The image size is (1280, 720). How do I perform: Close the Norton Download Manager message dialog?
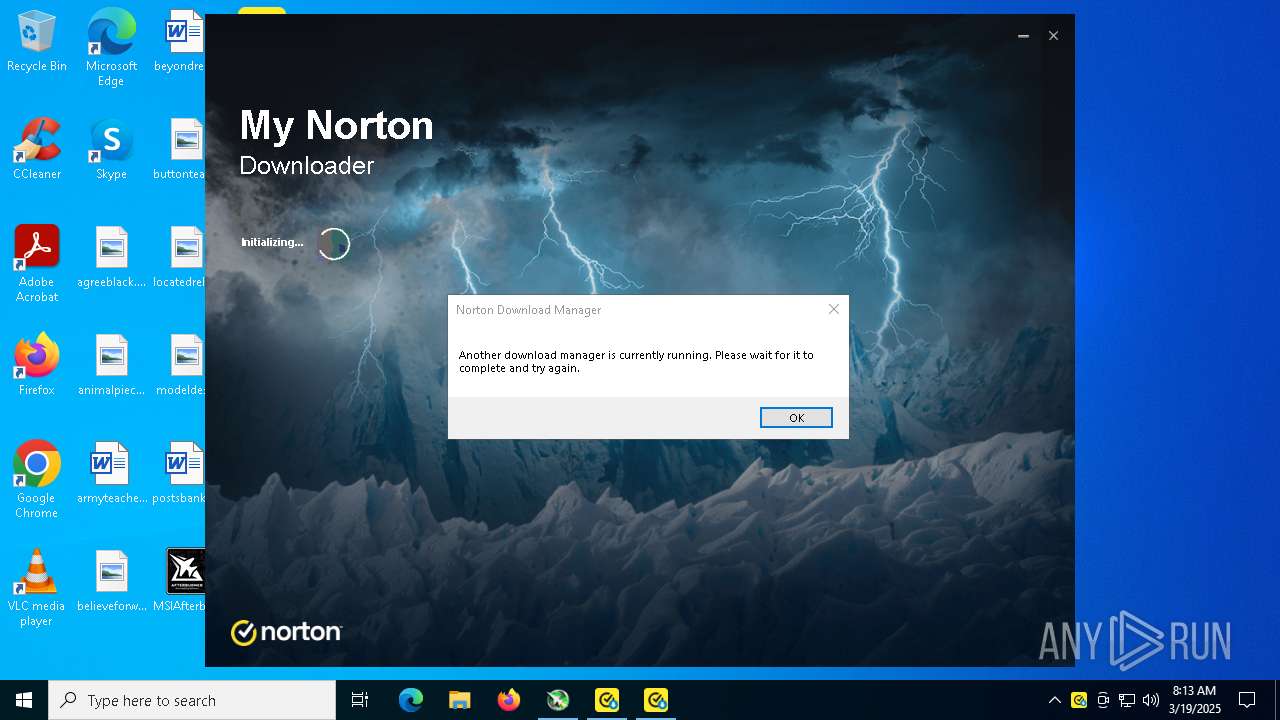click(x=833, y=309)
